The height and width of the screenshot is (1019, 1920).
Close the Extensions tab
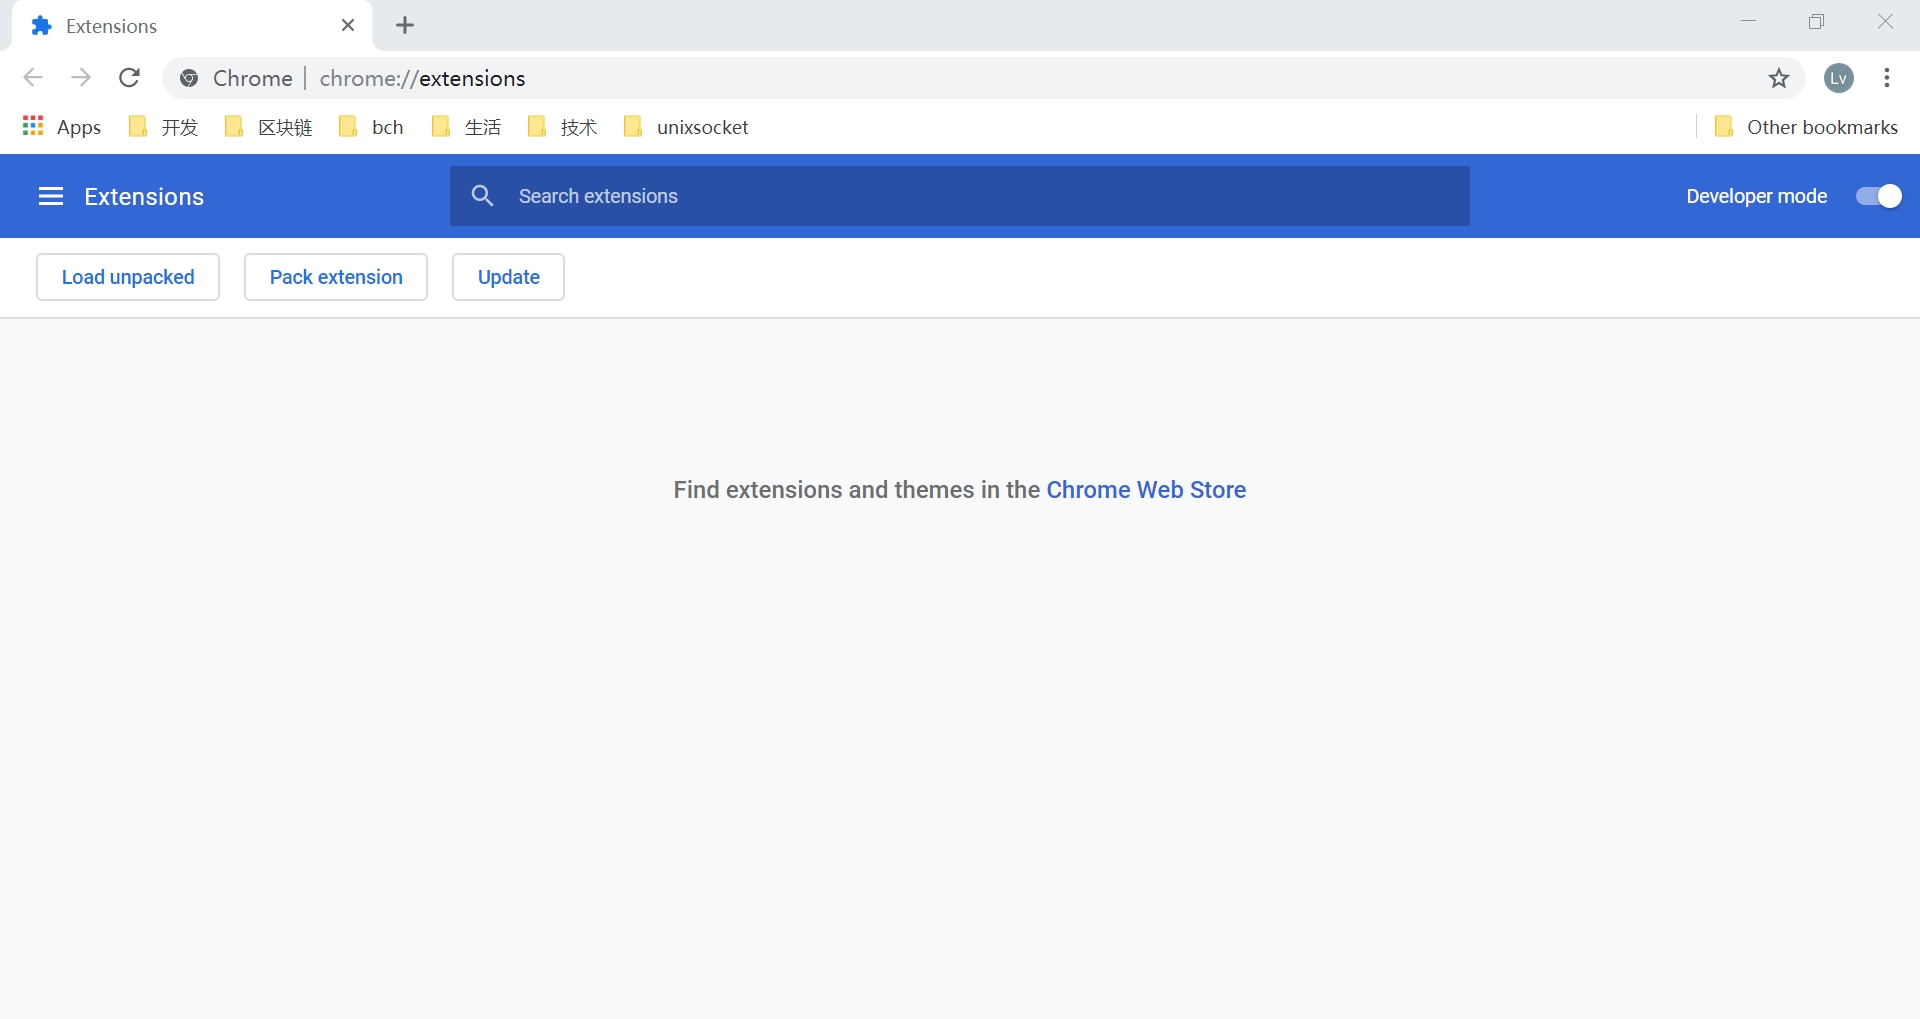click(348, 26)
